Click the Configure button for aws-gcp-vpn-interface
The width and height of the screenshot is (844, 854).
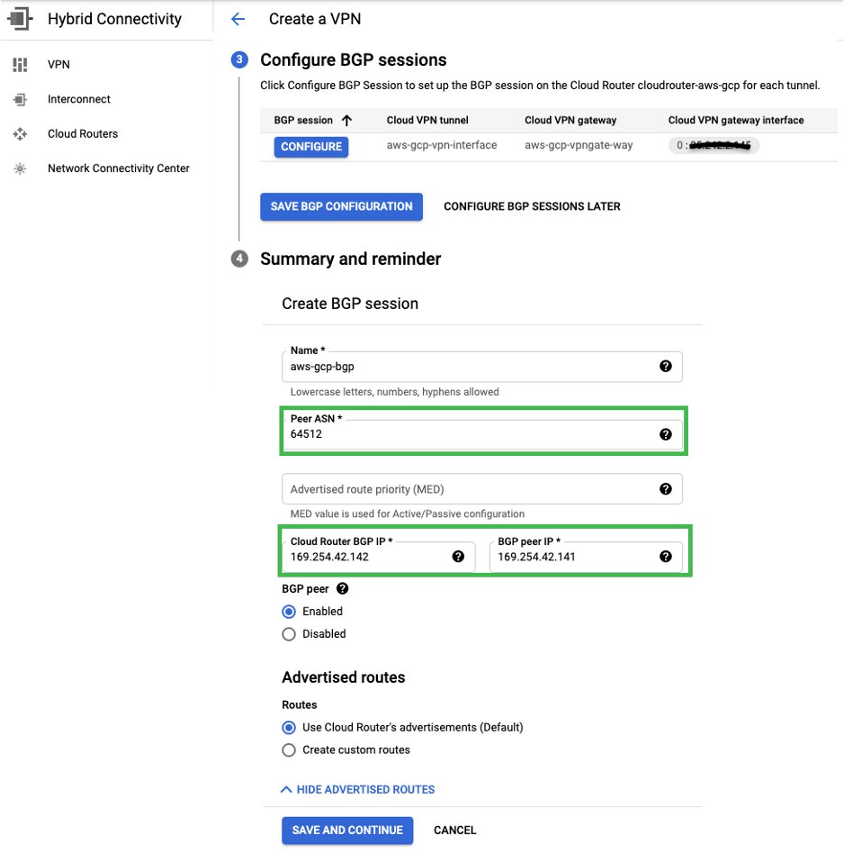tap(311, 146)
